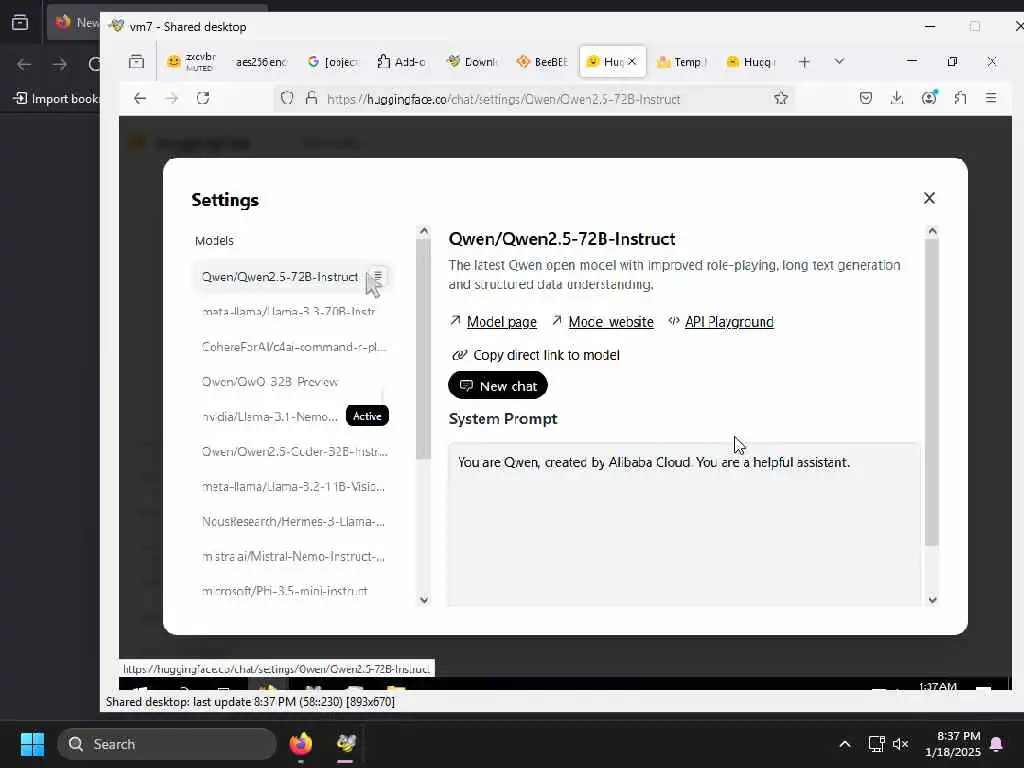The height and width of the screenshot is (768, 1024).
Task: Click the down arrow of the model details scrollbar
Action: (x=932, y=600)
